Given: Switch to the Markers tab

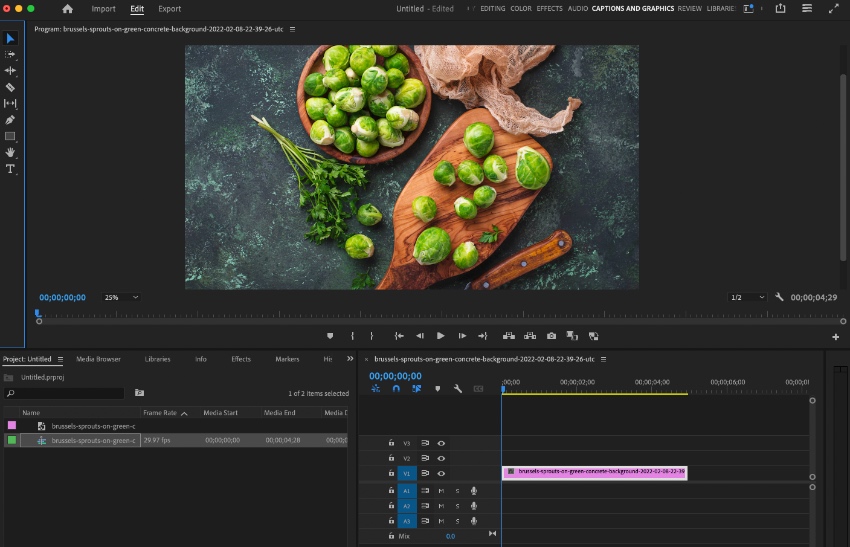Looking at the screenshot, I should (287, 359).
